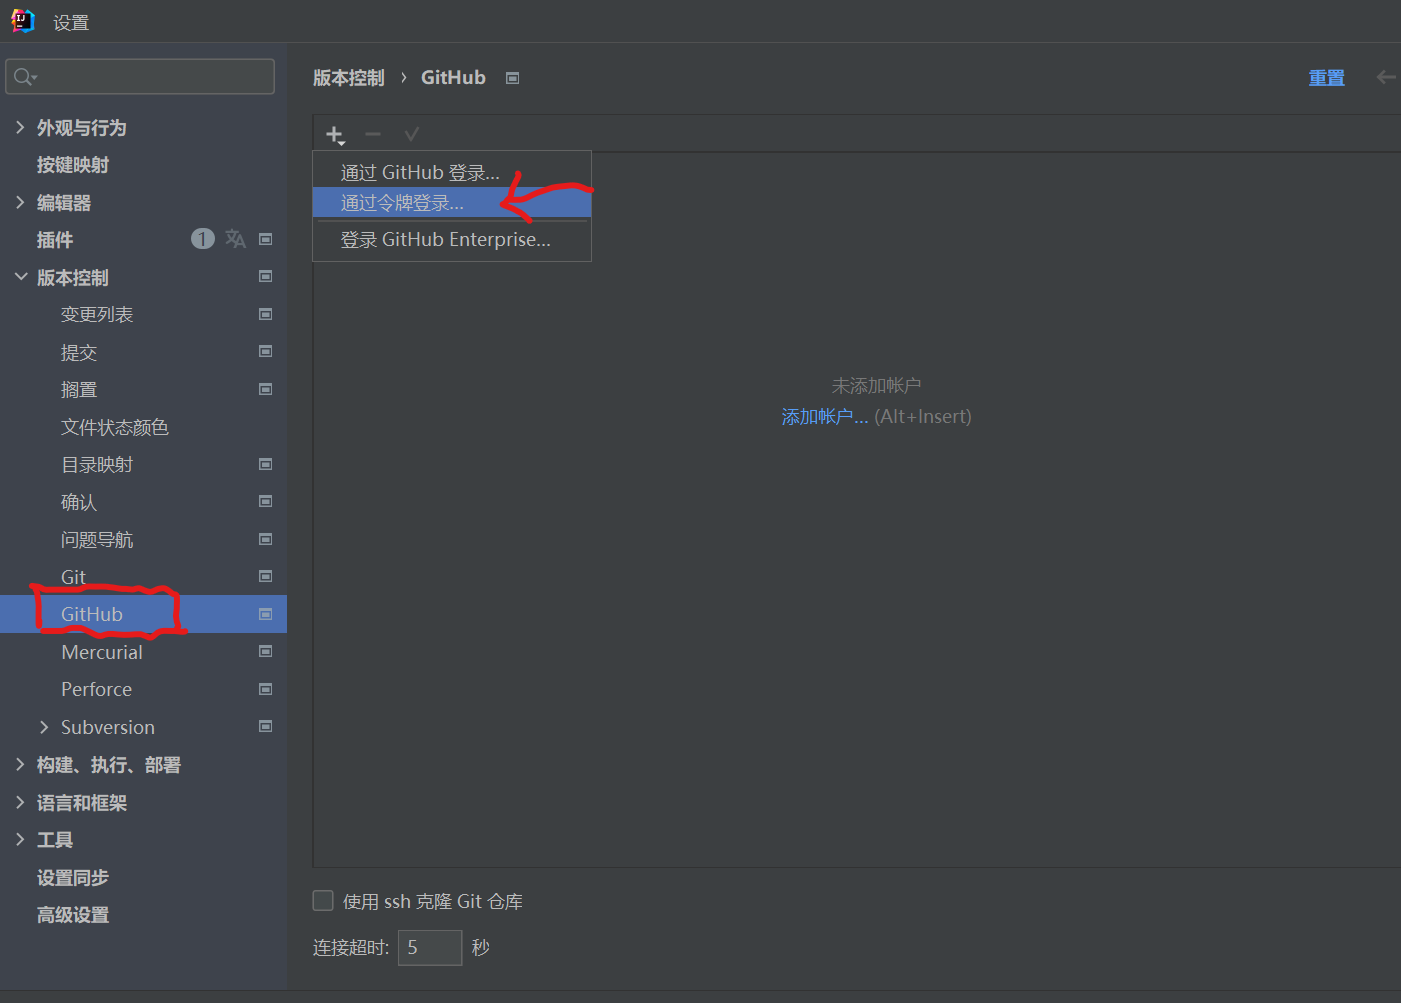Viewport: 1401px width, 1003px height.
Task: Select 确认 settings item
Action: (x=79, y=502)
